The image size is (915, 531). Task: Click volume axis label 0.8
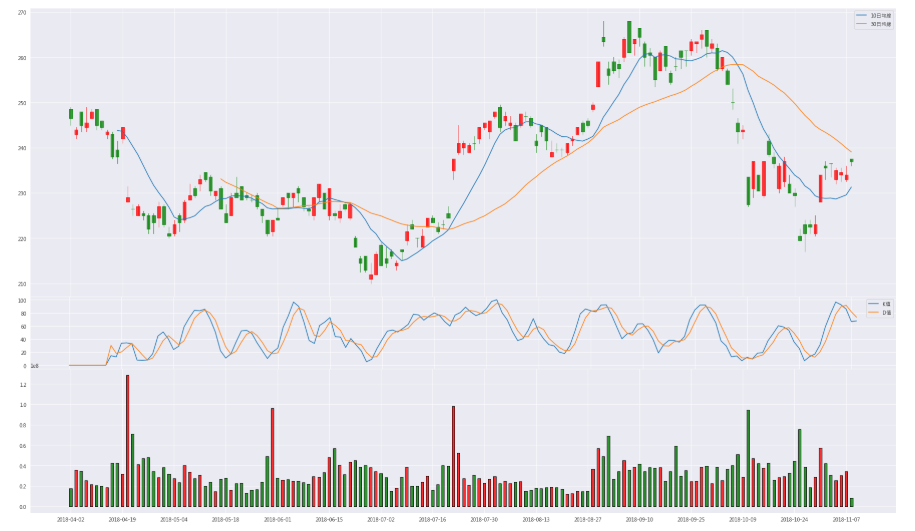click(23, 425)
